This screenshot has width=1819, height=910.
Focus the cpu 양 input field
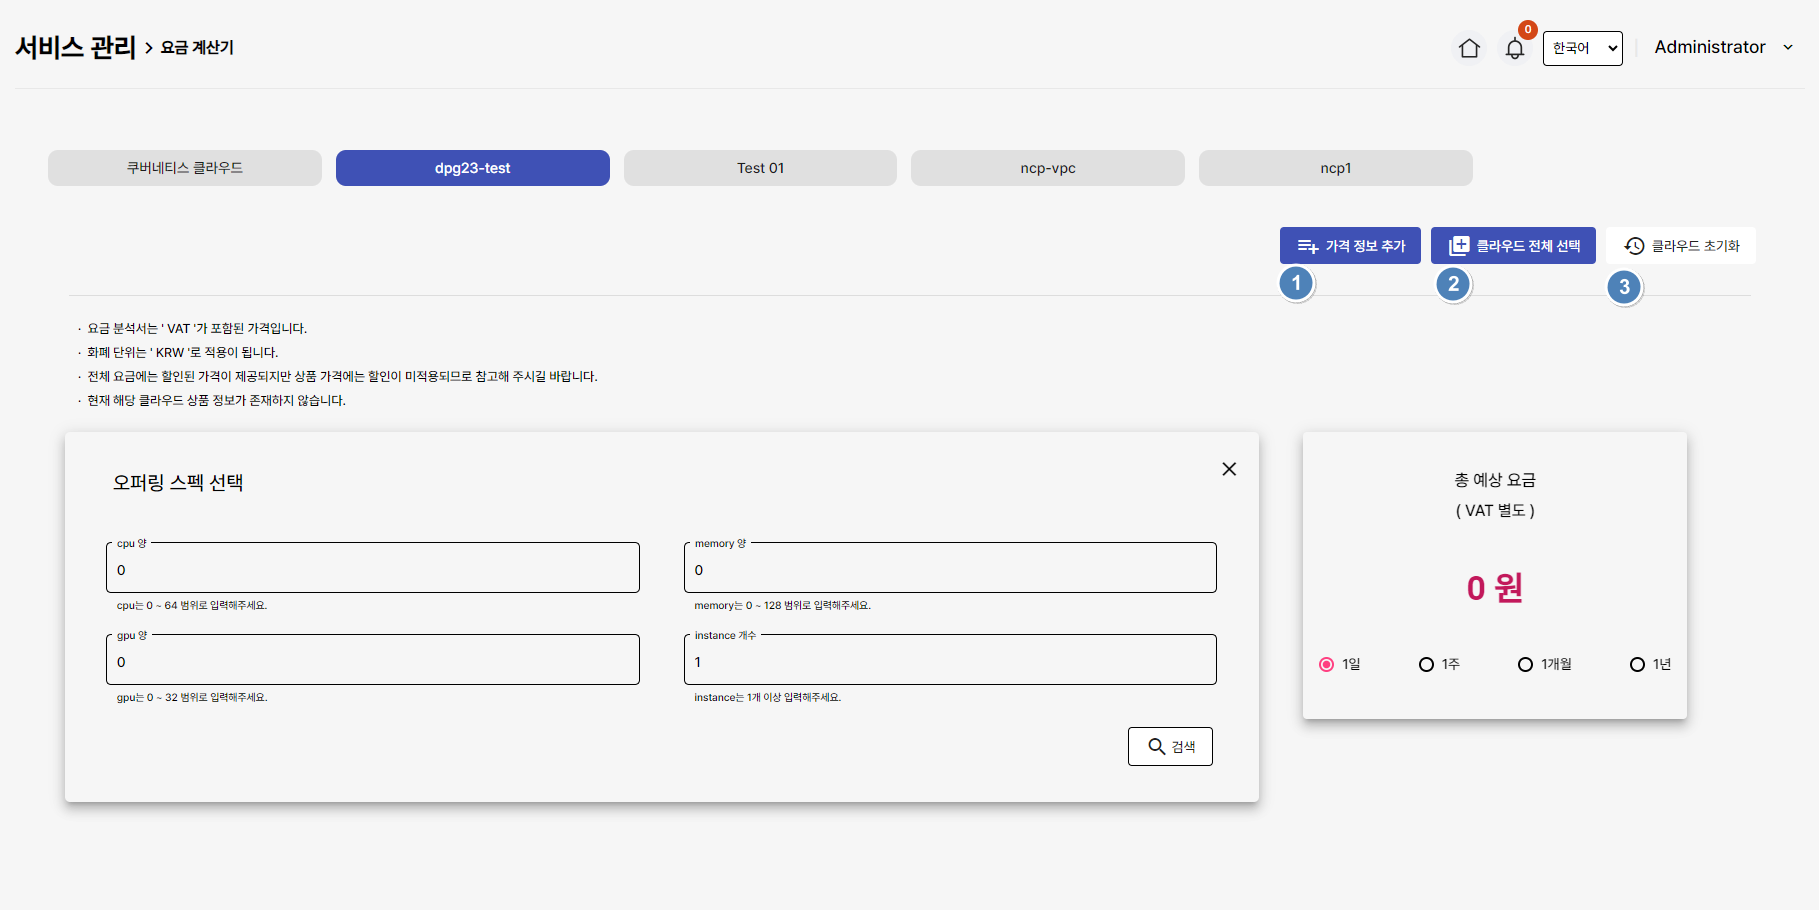[x=372, y=570]
